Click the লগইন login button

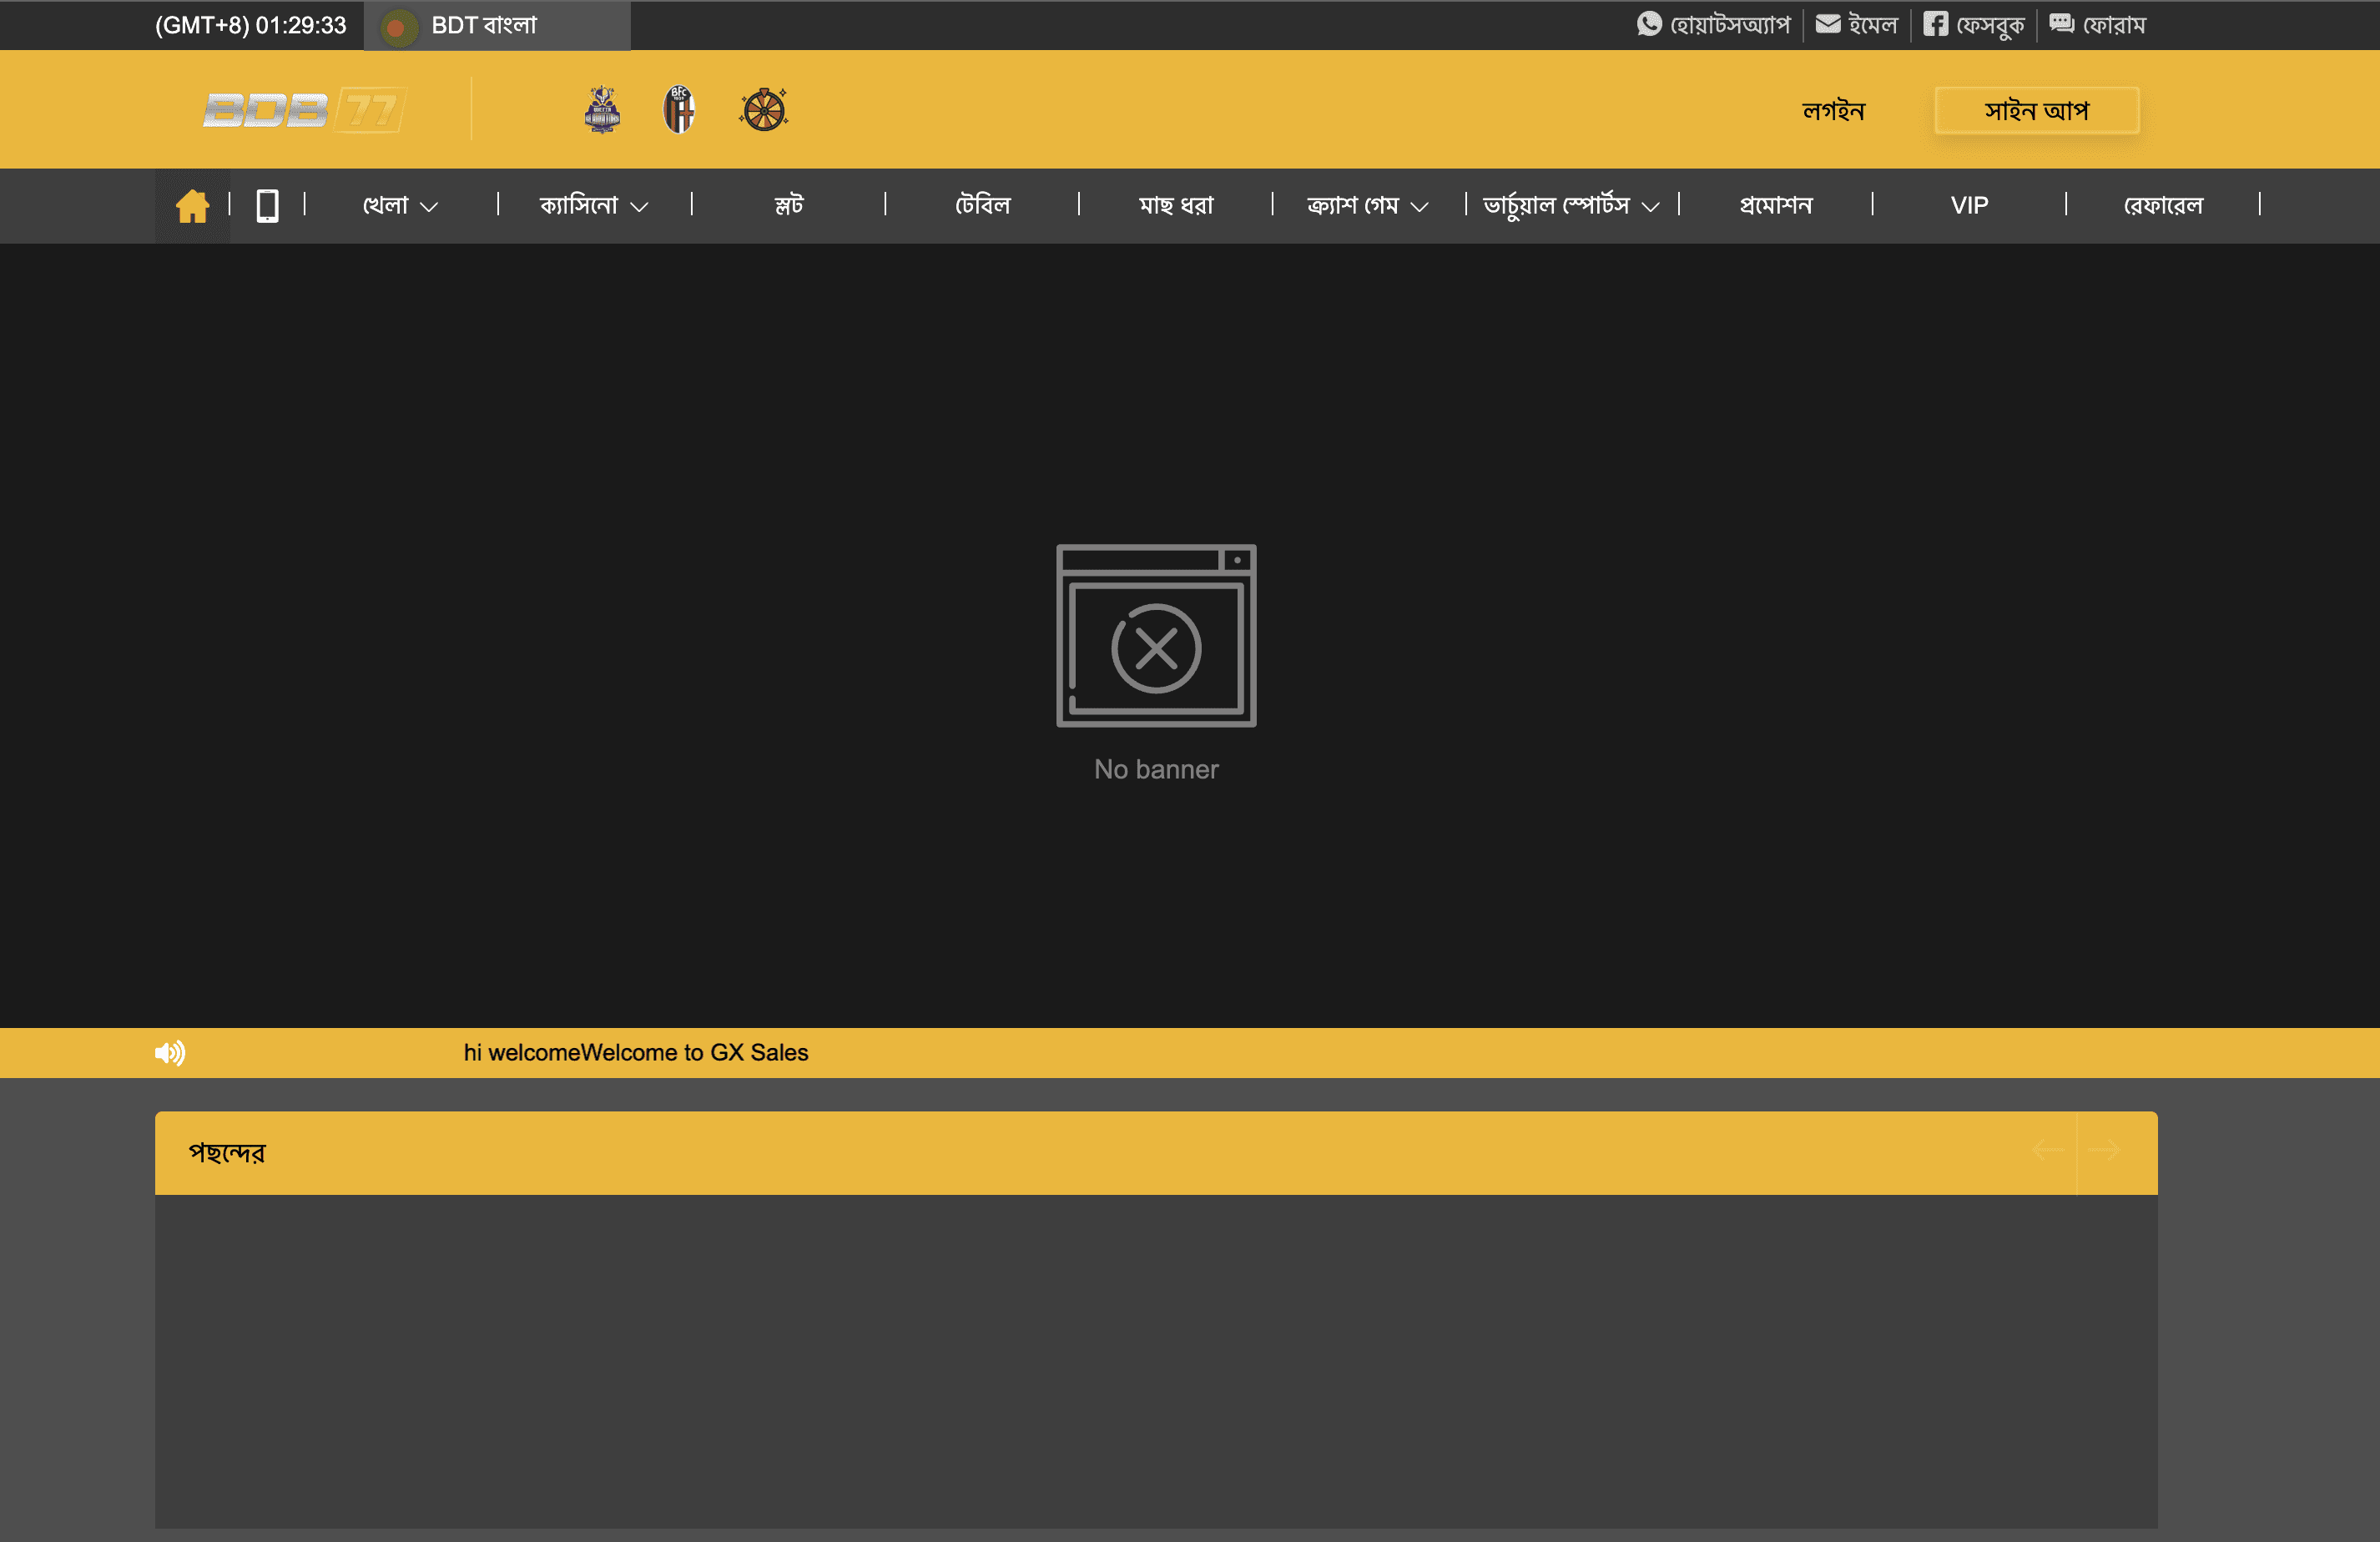click(x=1833, y=111)
